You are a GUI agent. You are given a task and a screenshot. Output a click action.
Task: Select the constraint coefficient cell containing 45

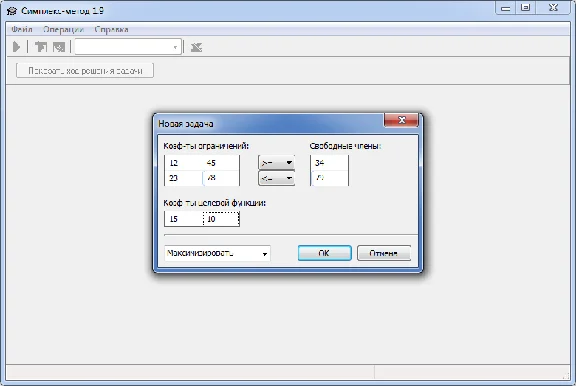tap(220, 163)
